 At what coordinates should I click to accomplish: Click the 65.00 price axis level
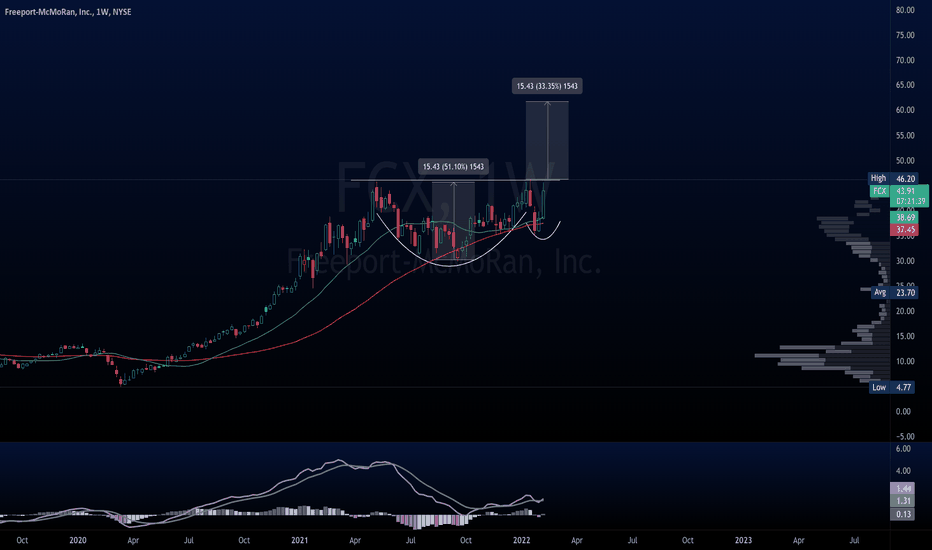click(x=905, y=85)
